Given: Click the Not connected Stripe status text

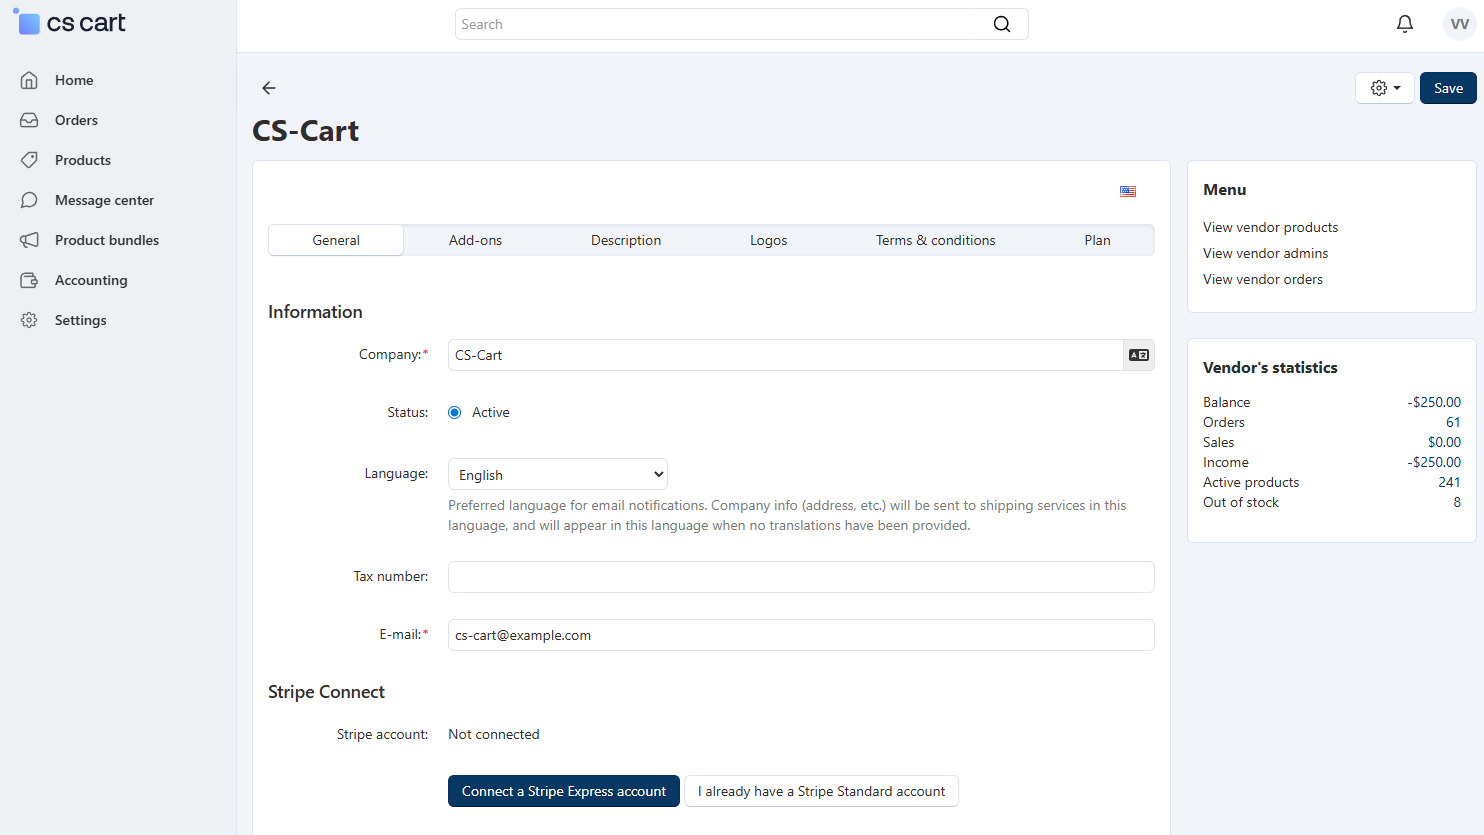Looking at the screenshot, I should [x=494, y=734].
